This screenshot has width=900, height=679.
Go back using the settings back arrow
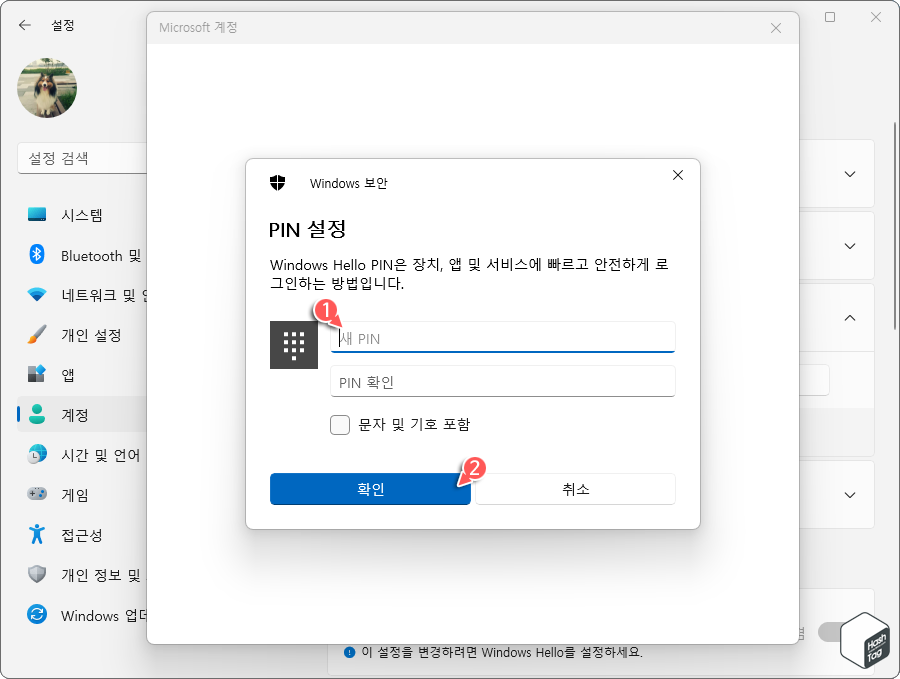pyautogui.click(x=23, y=25)
